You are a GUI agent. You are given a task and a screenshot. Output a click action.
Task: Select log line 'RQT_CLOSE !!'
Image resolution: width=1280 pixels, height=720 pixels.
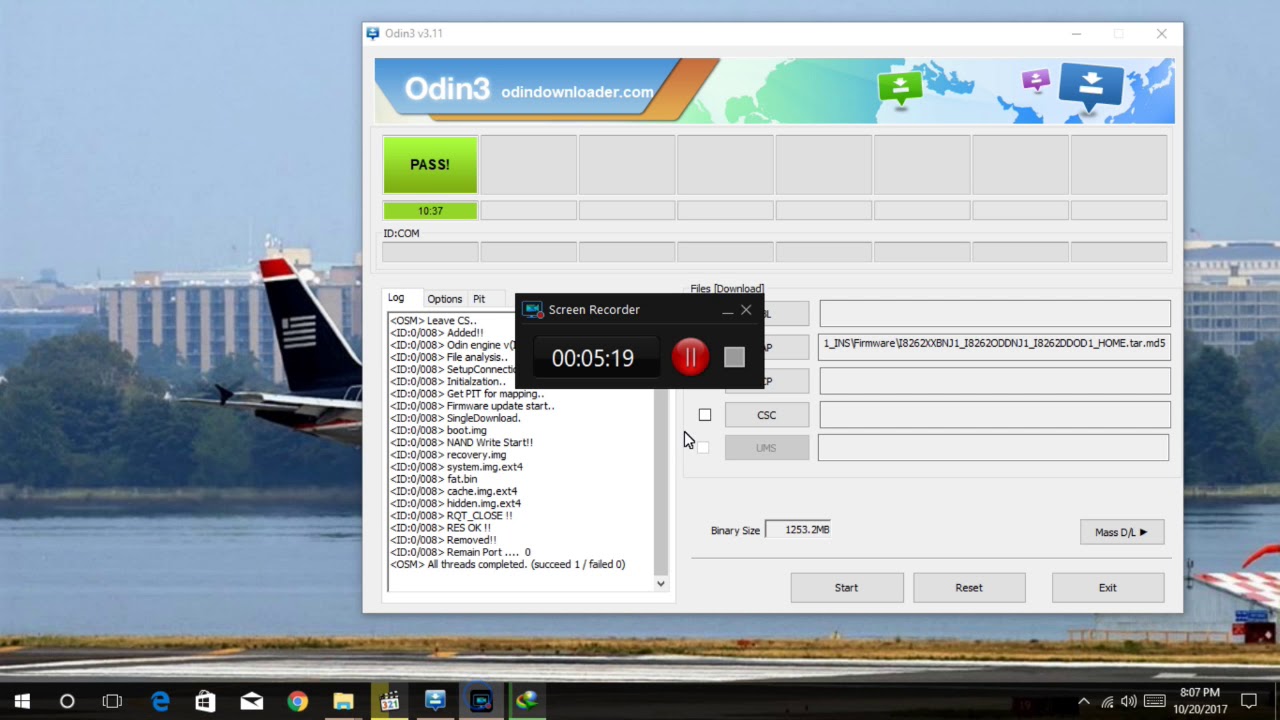point(451,516)
